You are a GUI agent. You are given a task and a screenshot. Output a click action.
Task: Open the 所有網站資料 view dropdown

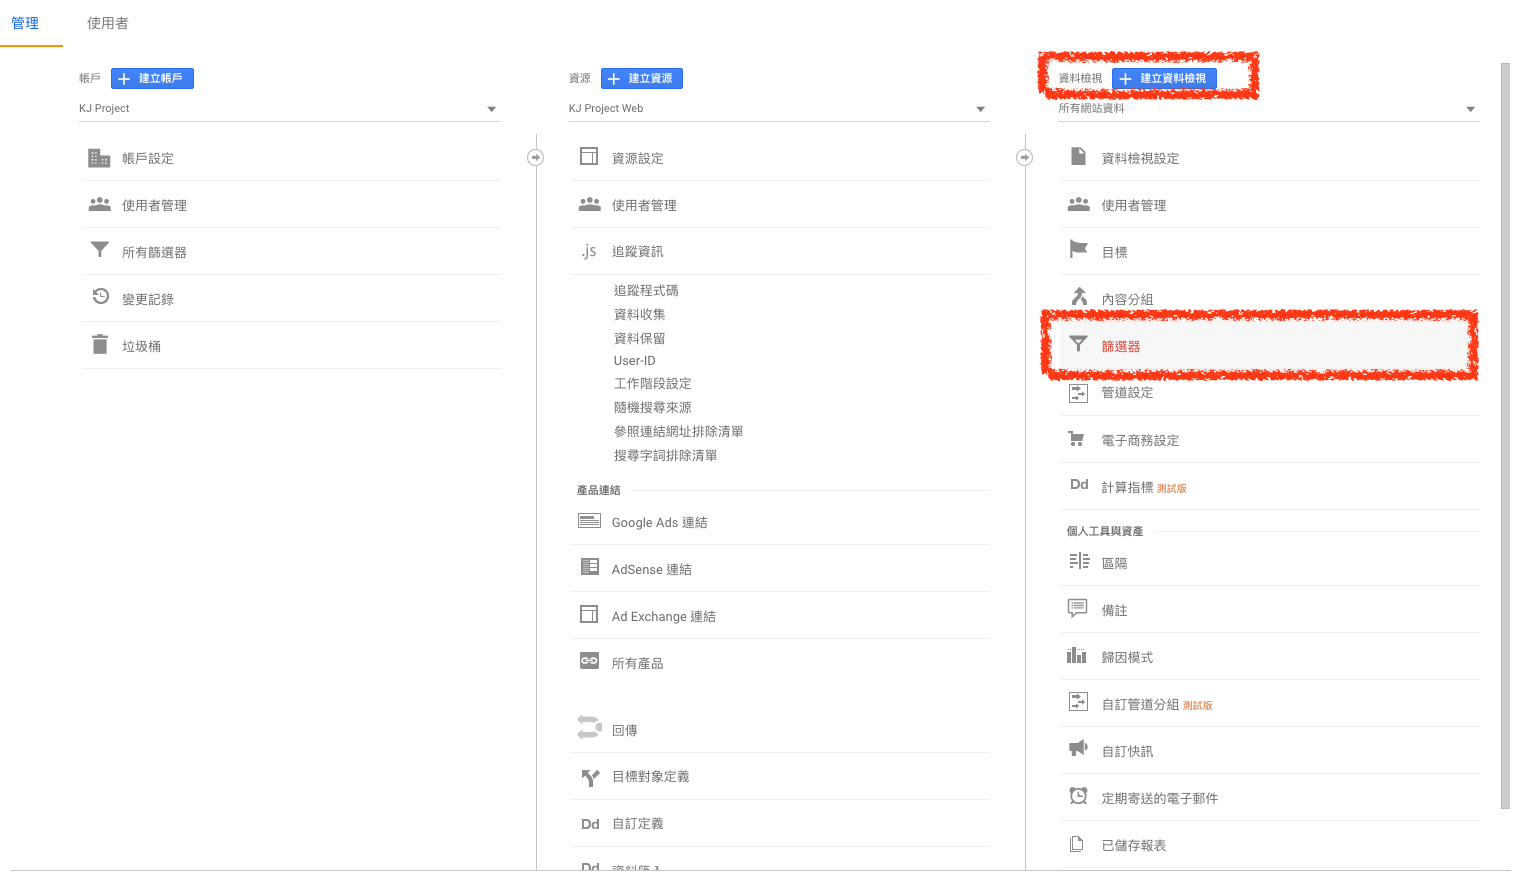click(x=1269, y=108)
